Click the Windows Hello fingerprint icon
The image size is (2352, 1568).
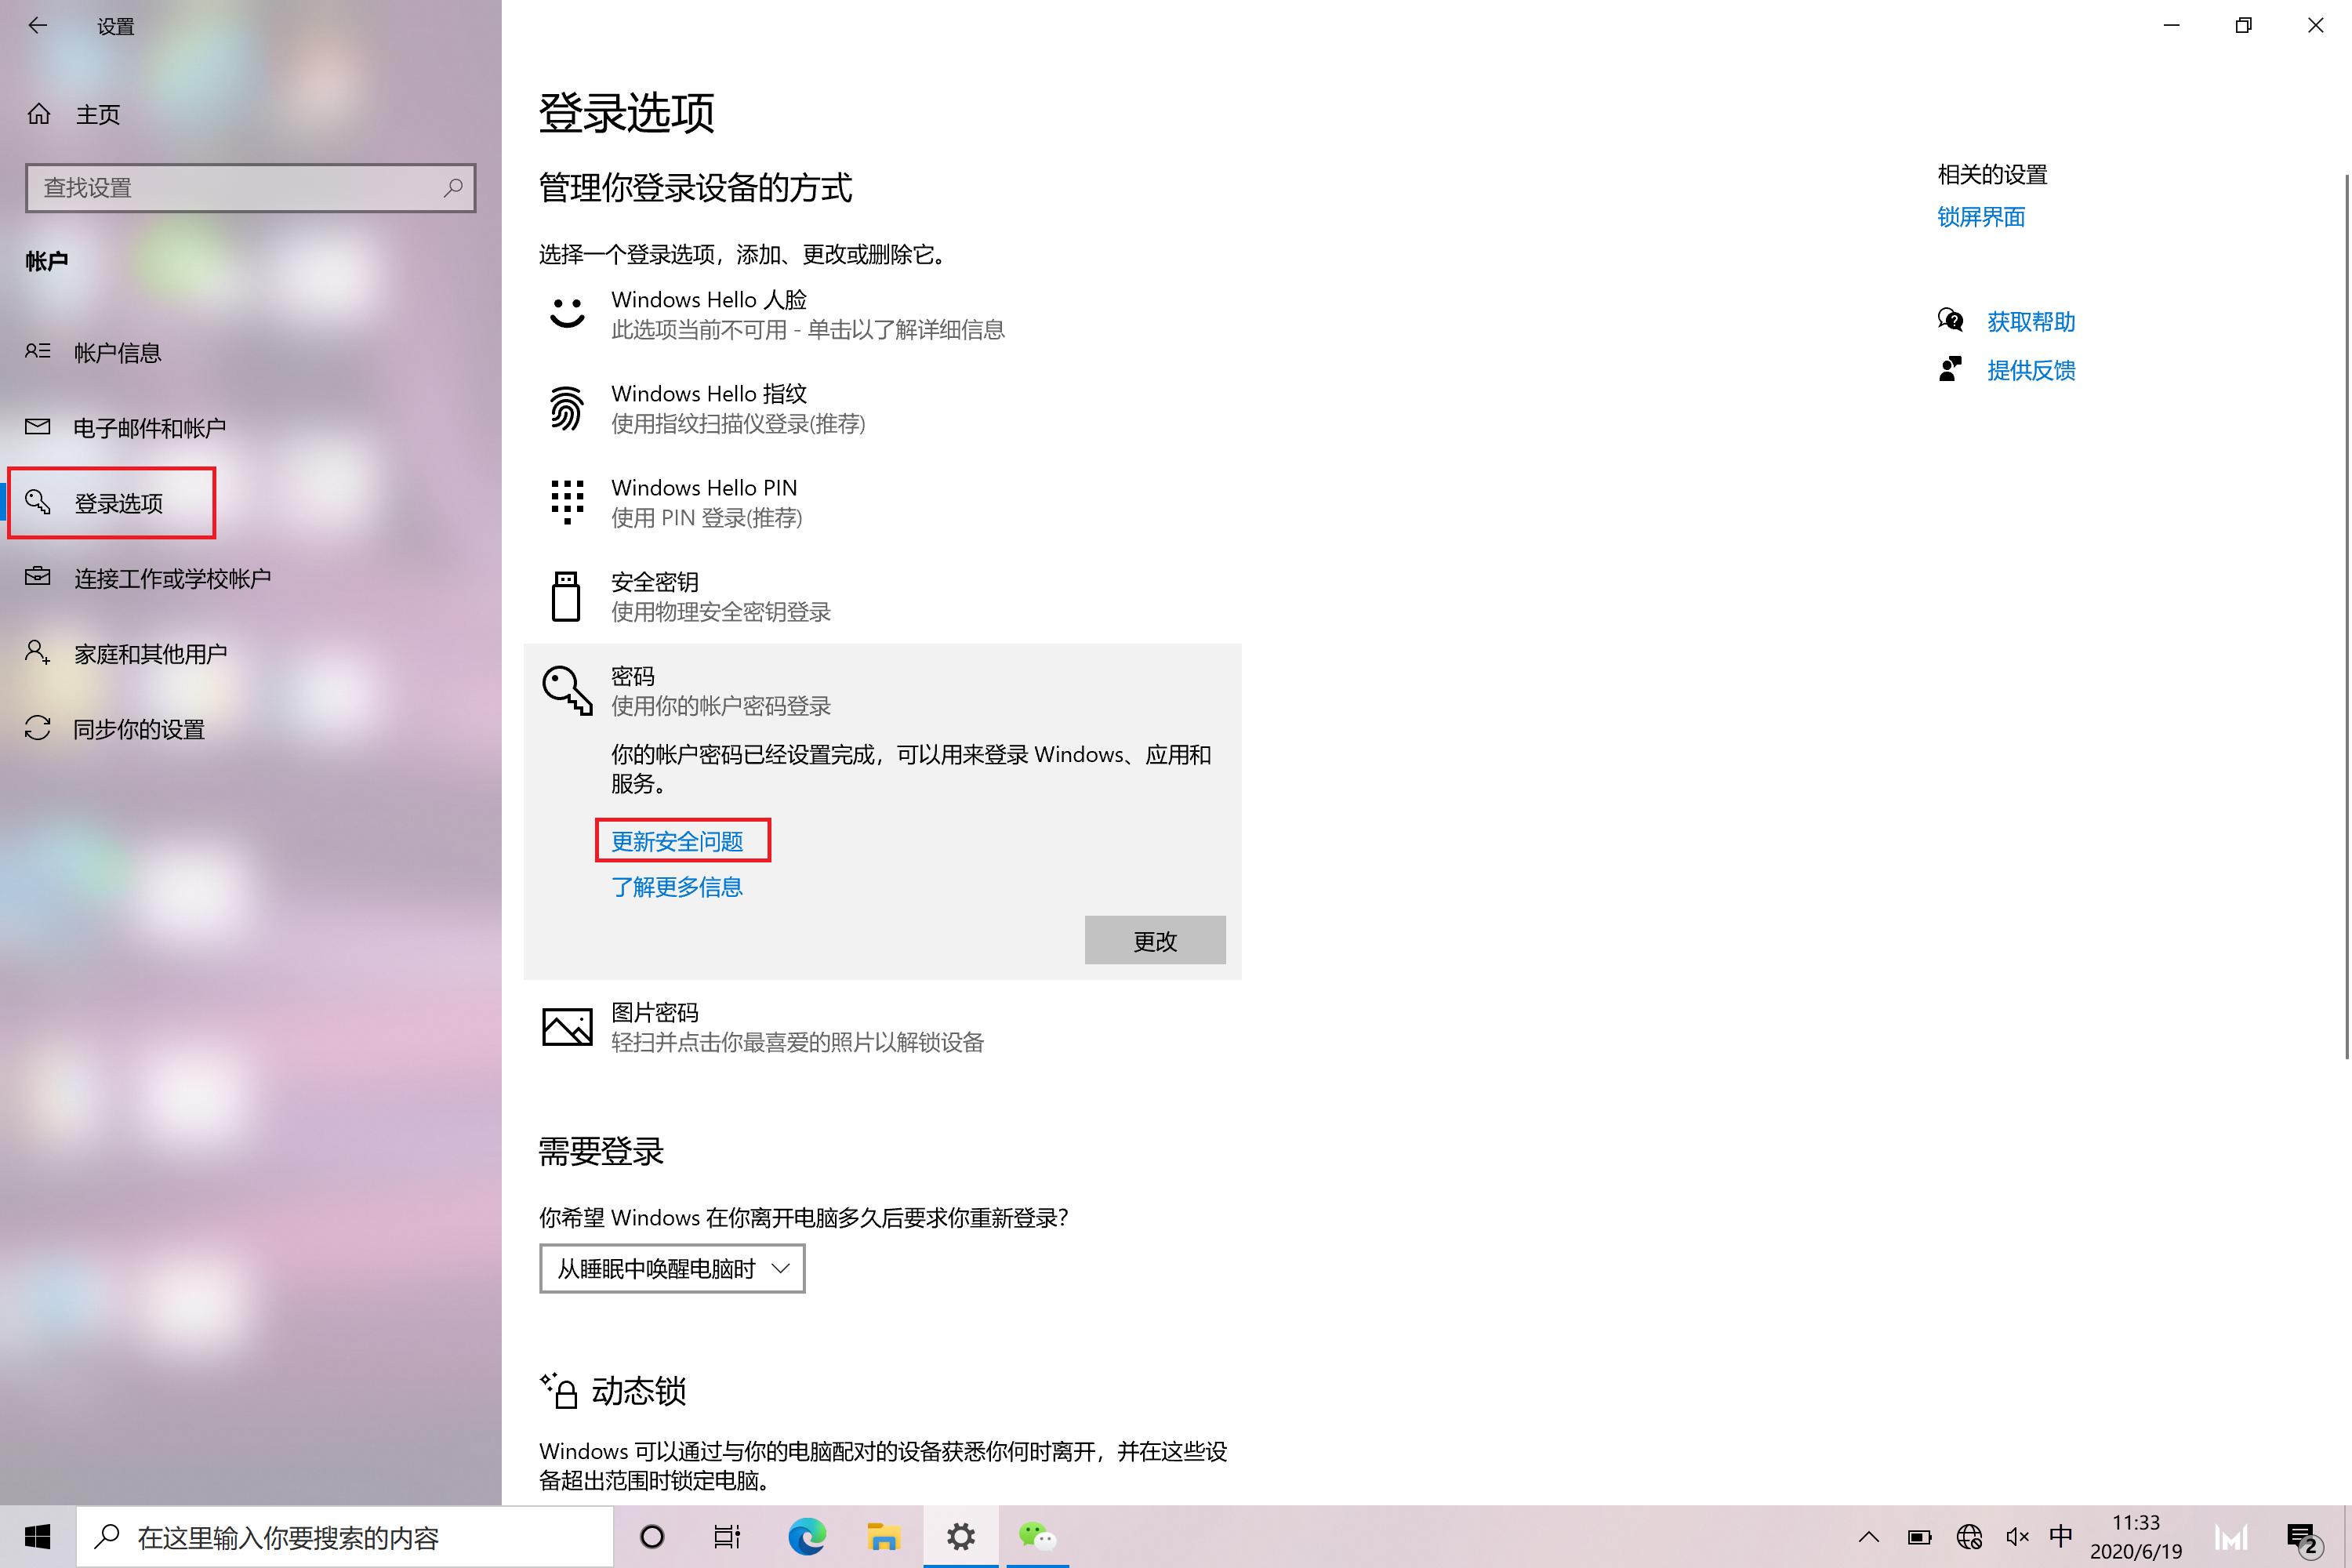[x=567, y=408]
